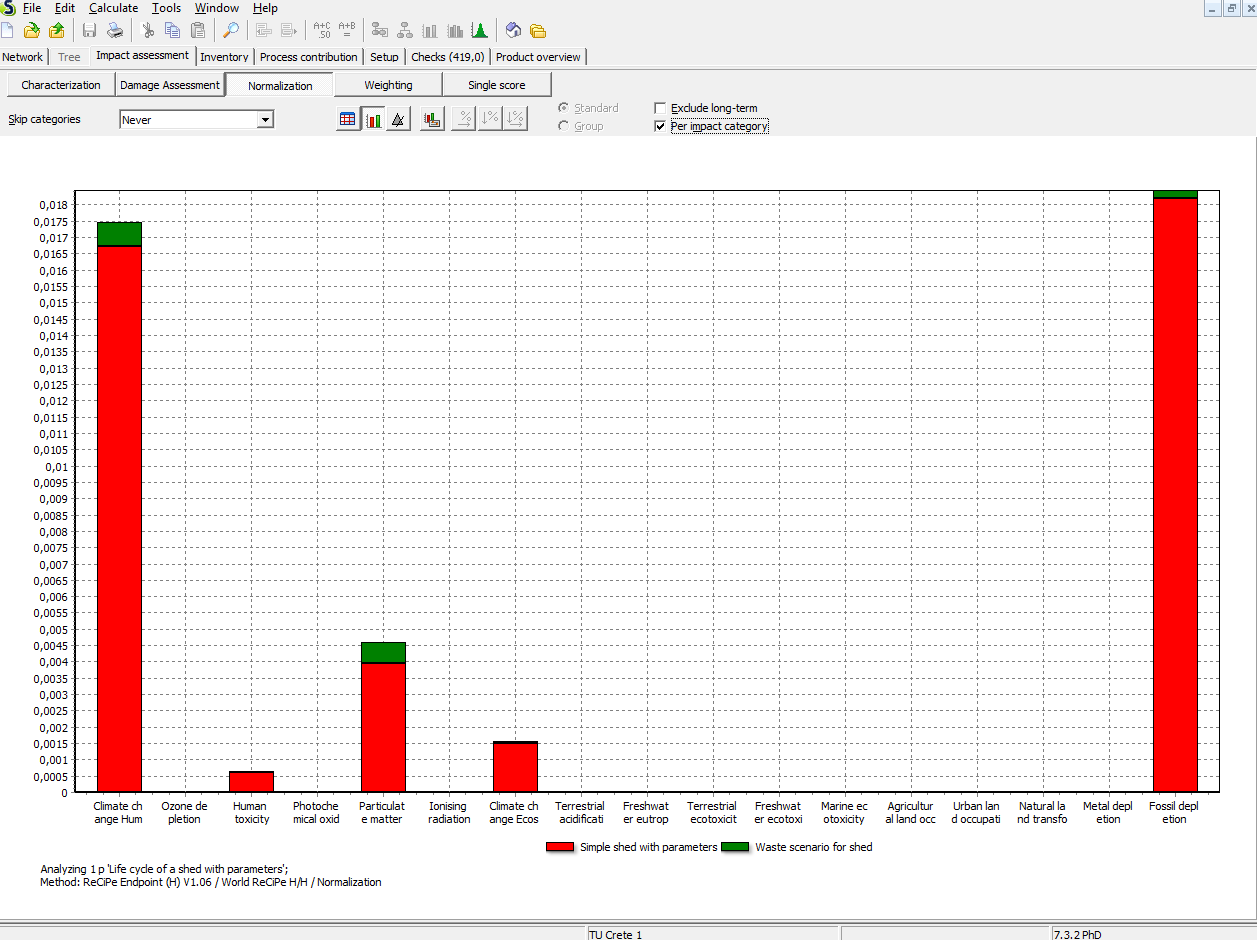1257x940 pixels.
Task: Click the '7.3.2 PhD' status bar text
Action: coord(1078,934)
